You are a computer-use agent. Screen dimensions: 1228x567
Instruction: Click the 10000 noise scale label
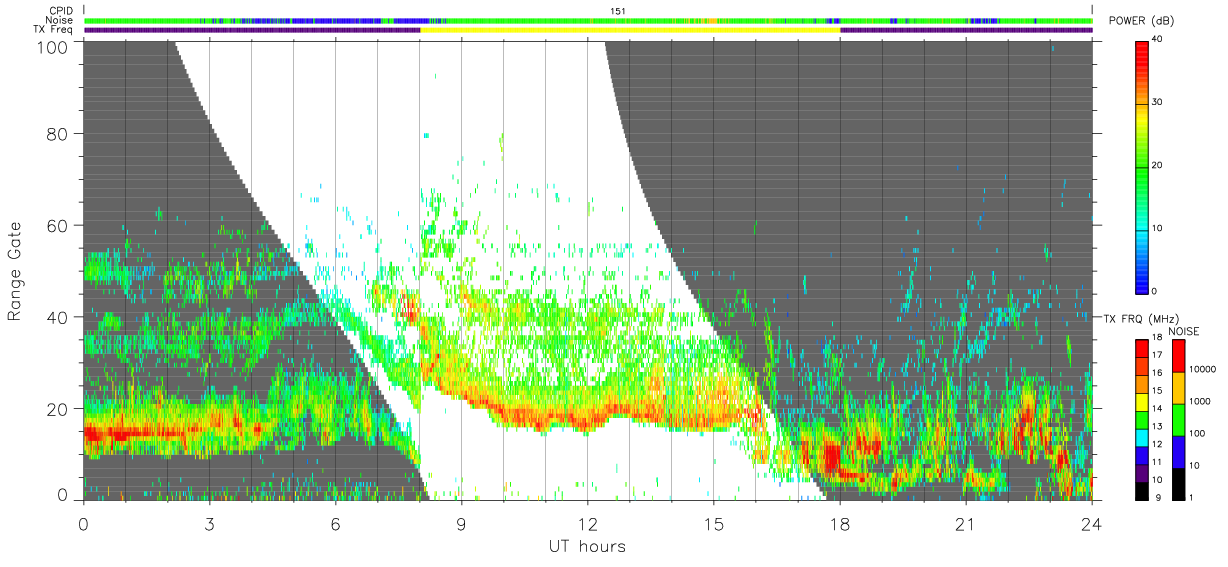coord(1203,370)
